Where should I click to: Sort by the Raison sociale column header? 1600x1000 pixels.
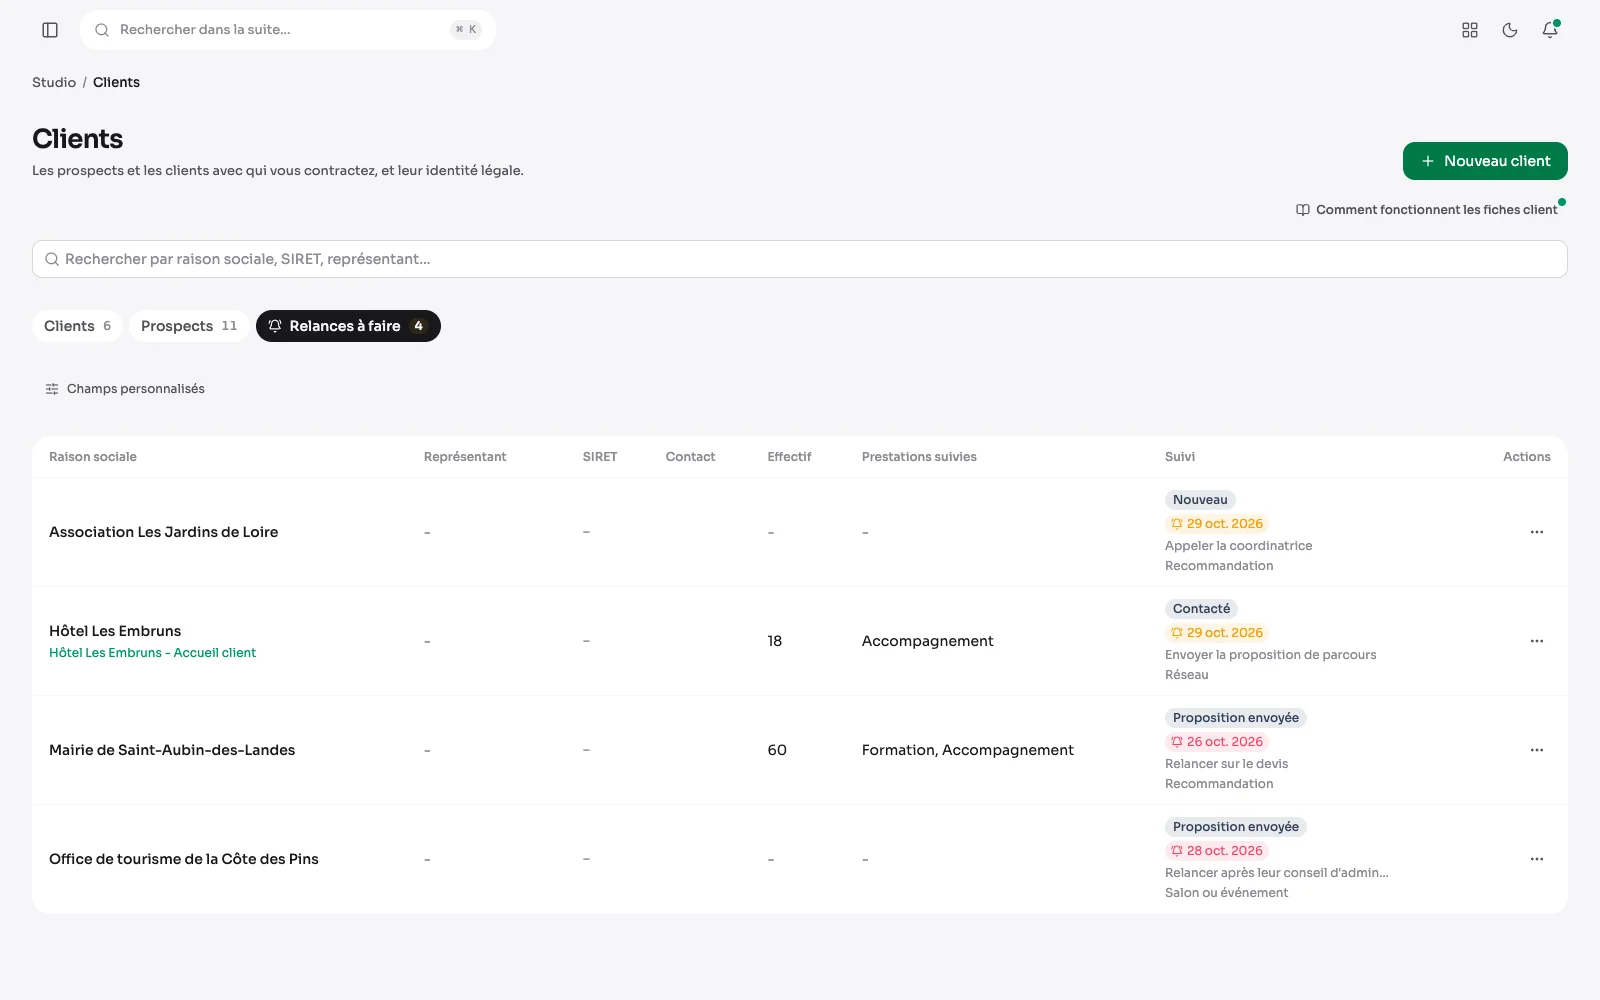click(x=93, y=457)
